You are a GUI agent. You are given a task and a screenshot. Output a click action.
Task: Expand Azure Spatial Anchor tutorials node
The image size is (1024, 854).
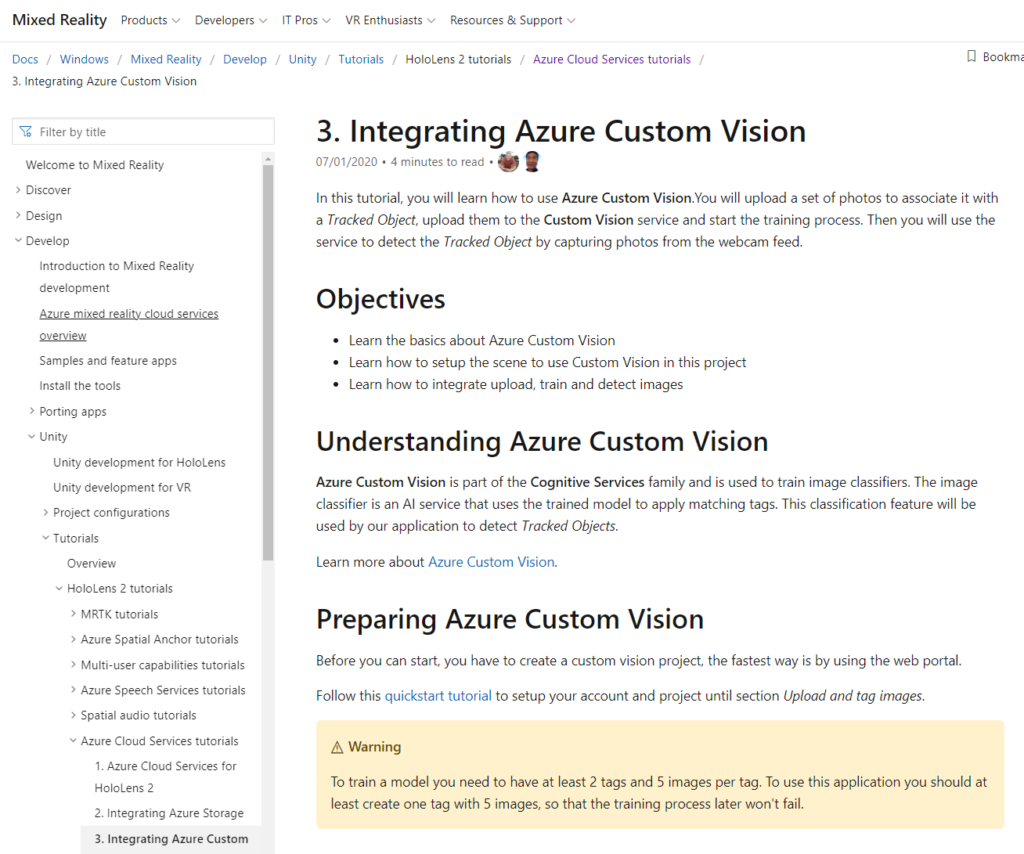click(x=72, y=639)
